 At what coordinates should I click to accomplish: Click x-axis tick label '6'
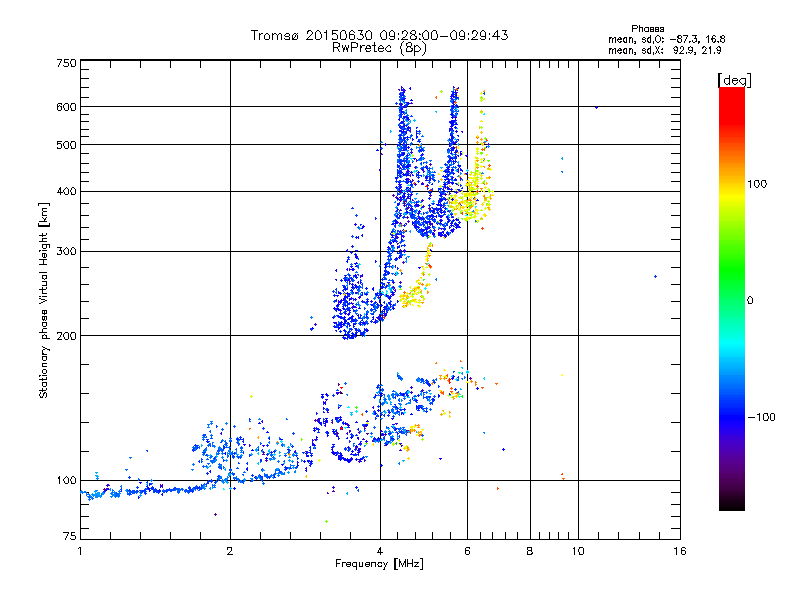click(467, 551)
